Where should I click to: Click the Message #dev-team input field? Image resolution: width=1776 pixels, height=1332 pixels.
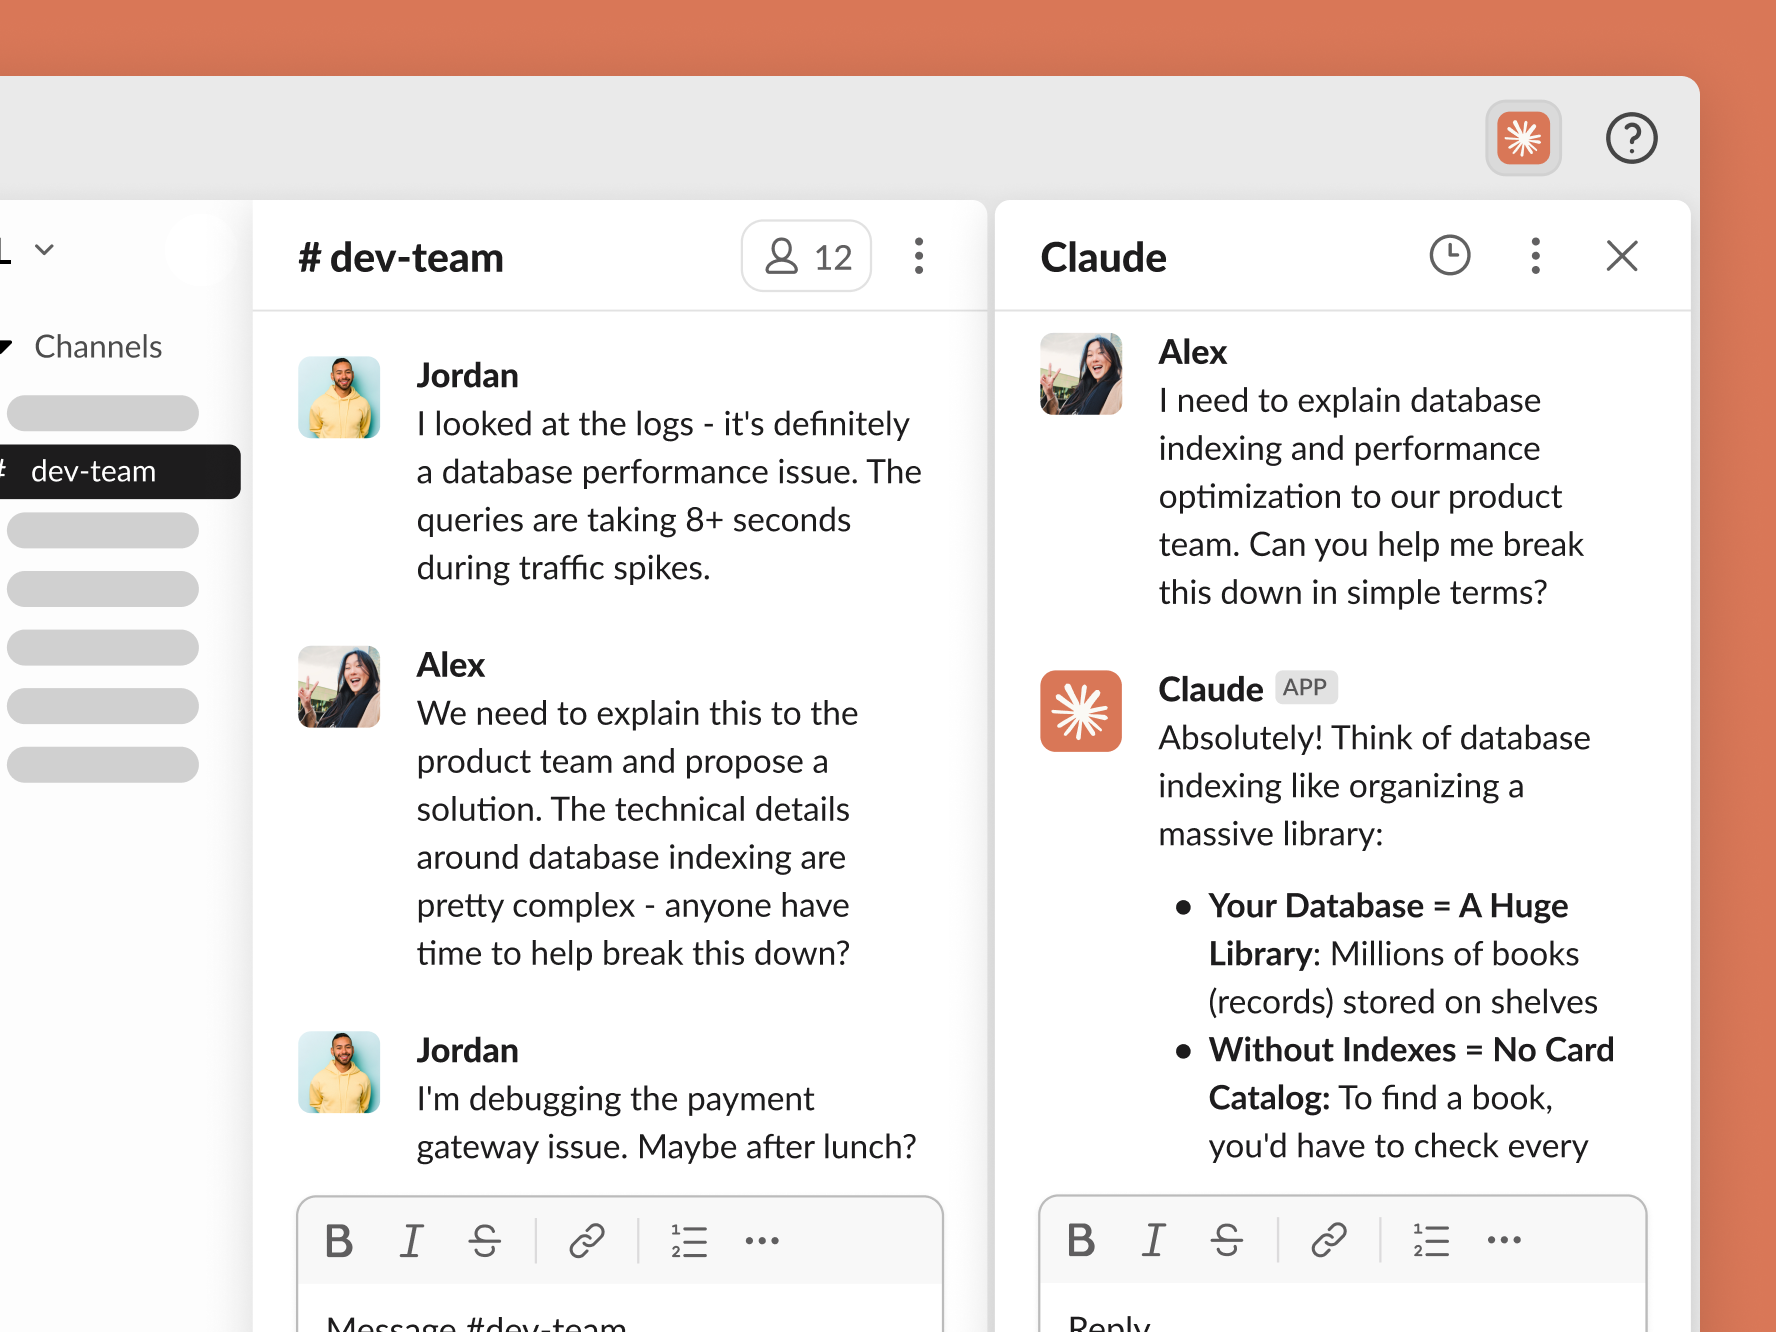coord(620,1318)
